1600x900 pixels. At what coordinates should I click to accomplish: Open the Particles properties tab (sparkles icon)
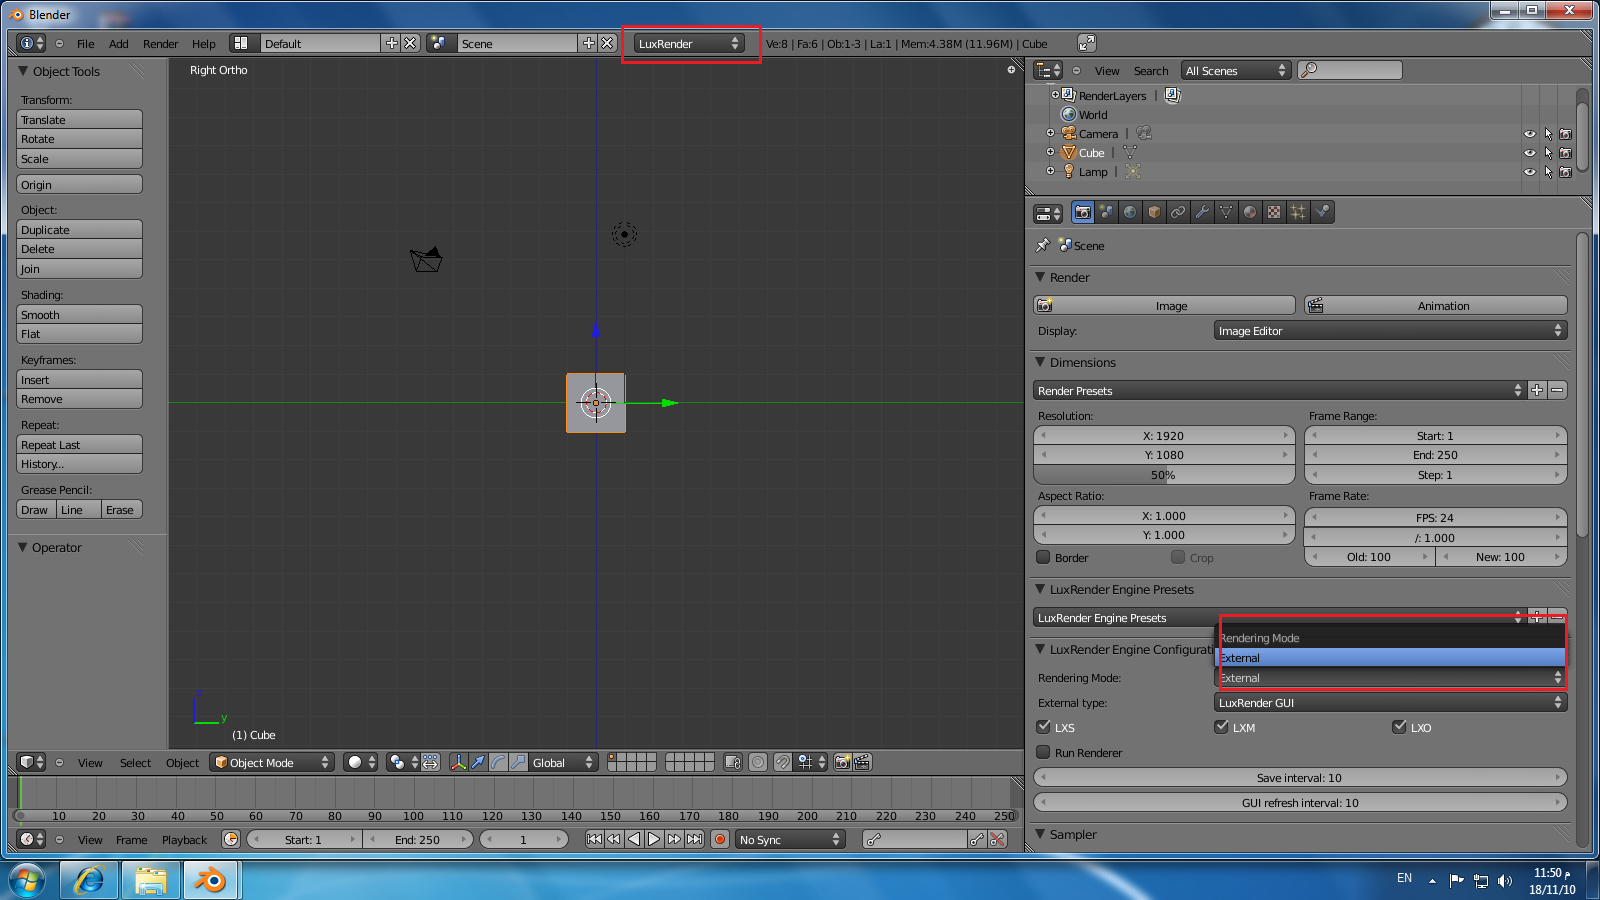pyautogui.click(x=1298, y=212)
